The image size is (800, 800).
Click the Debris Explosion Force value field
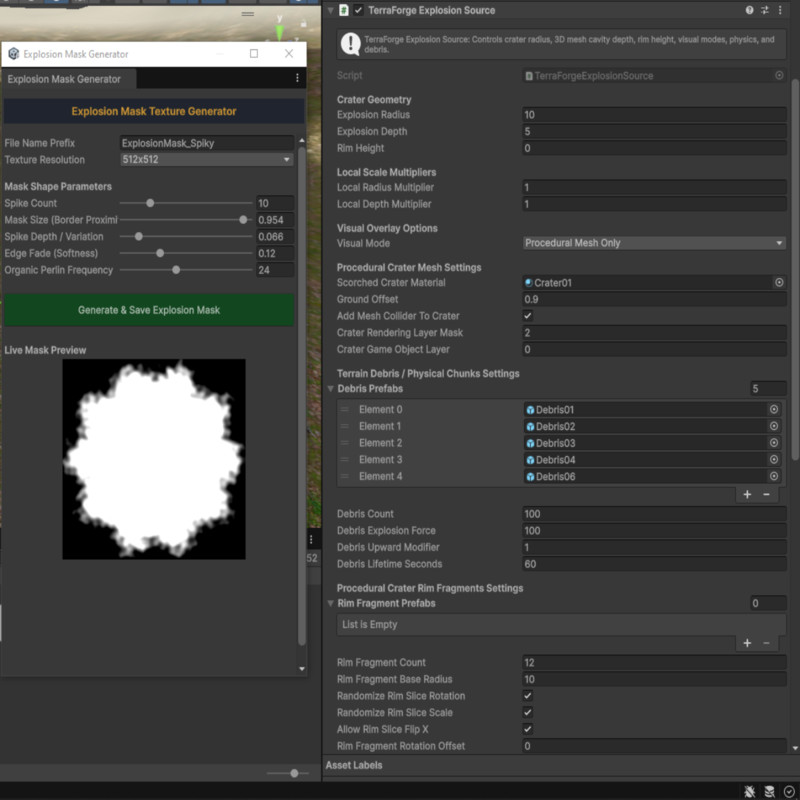[654, 531]
